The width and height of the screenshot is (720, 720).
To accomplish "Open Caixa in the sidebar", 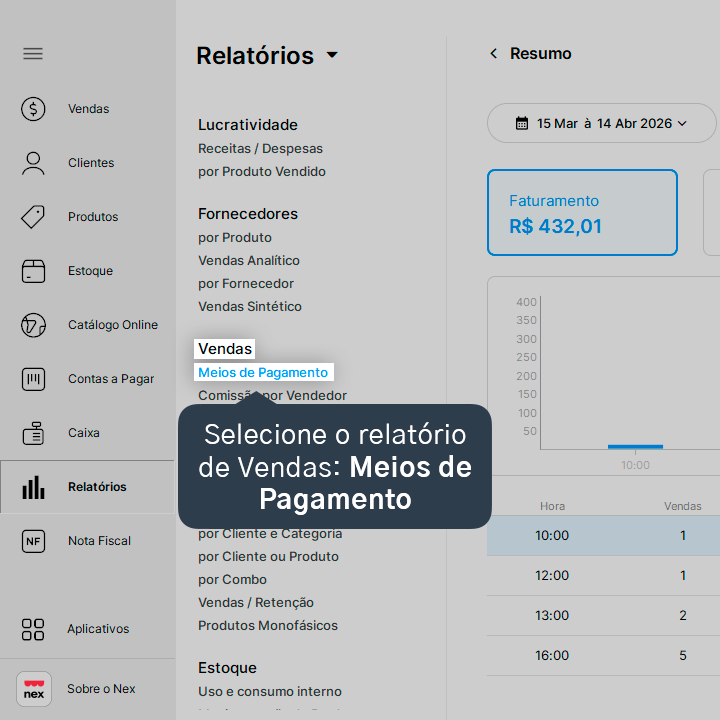I will pos(84,433).
